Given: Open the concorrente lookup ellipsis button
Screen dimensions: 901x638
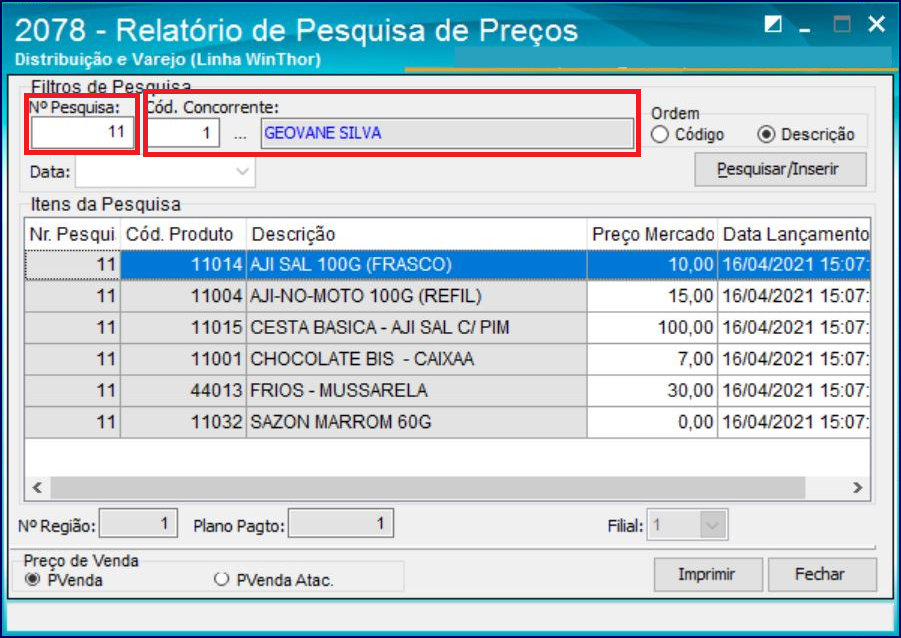Looking at the screenshot, I should pos(240,134).
